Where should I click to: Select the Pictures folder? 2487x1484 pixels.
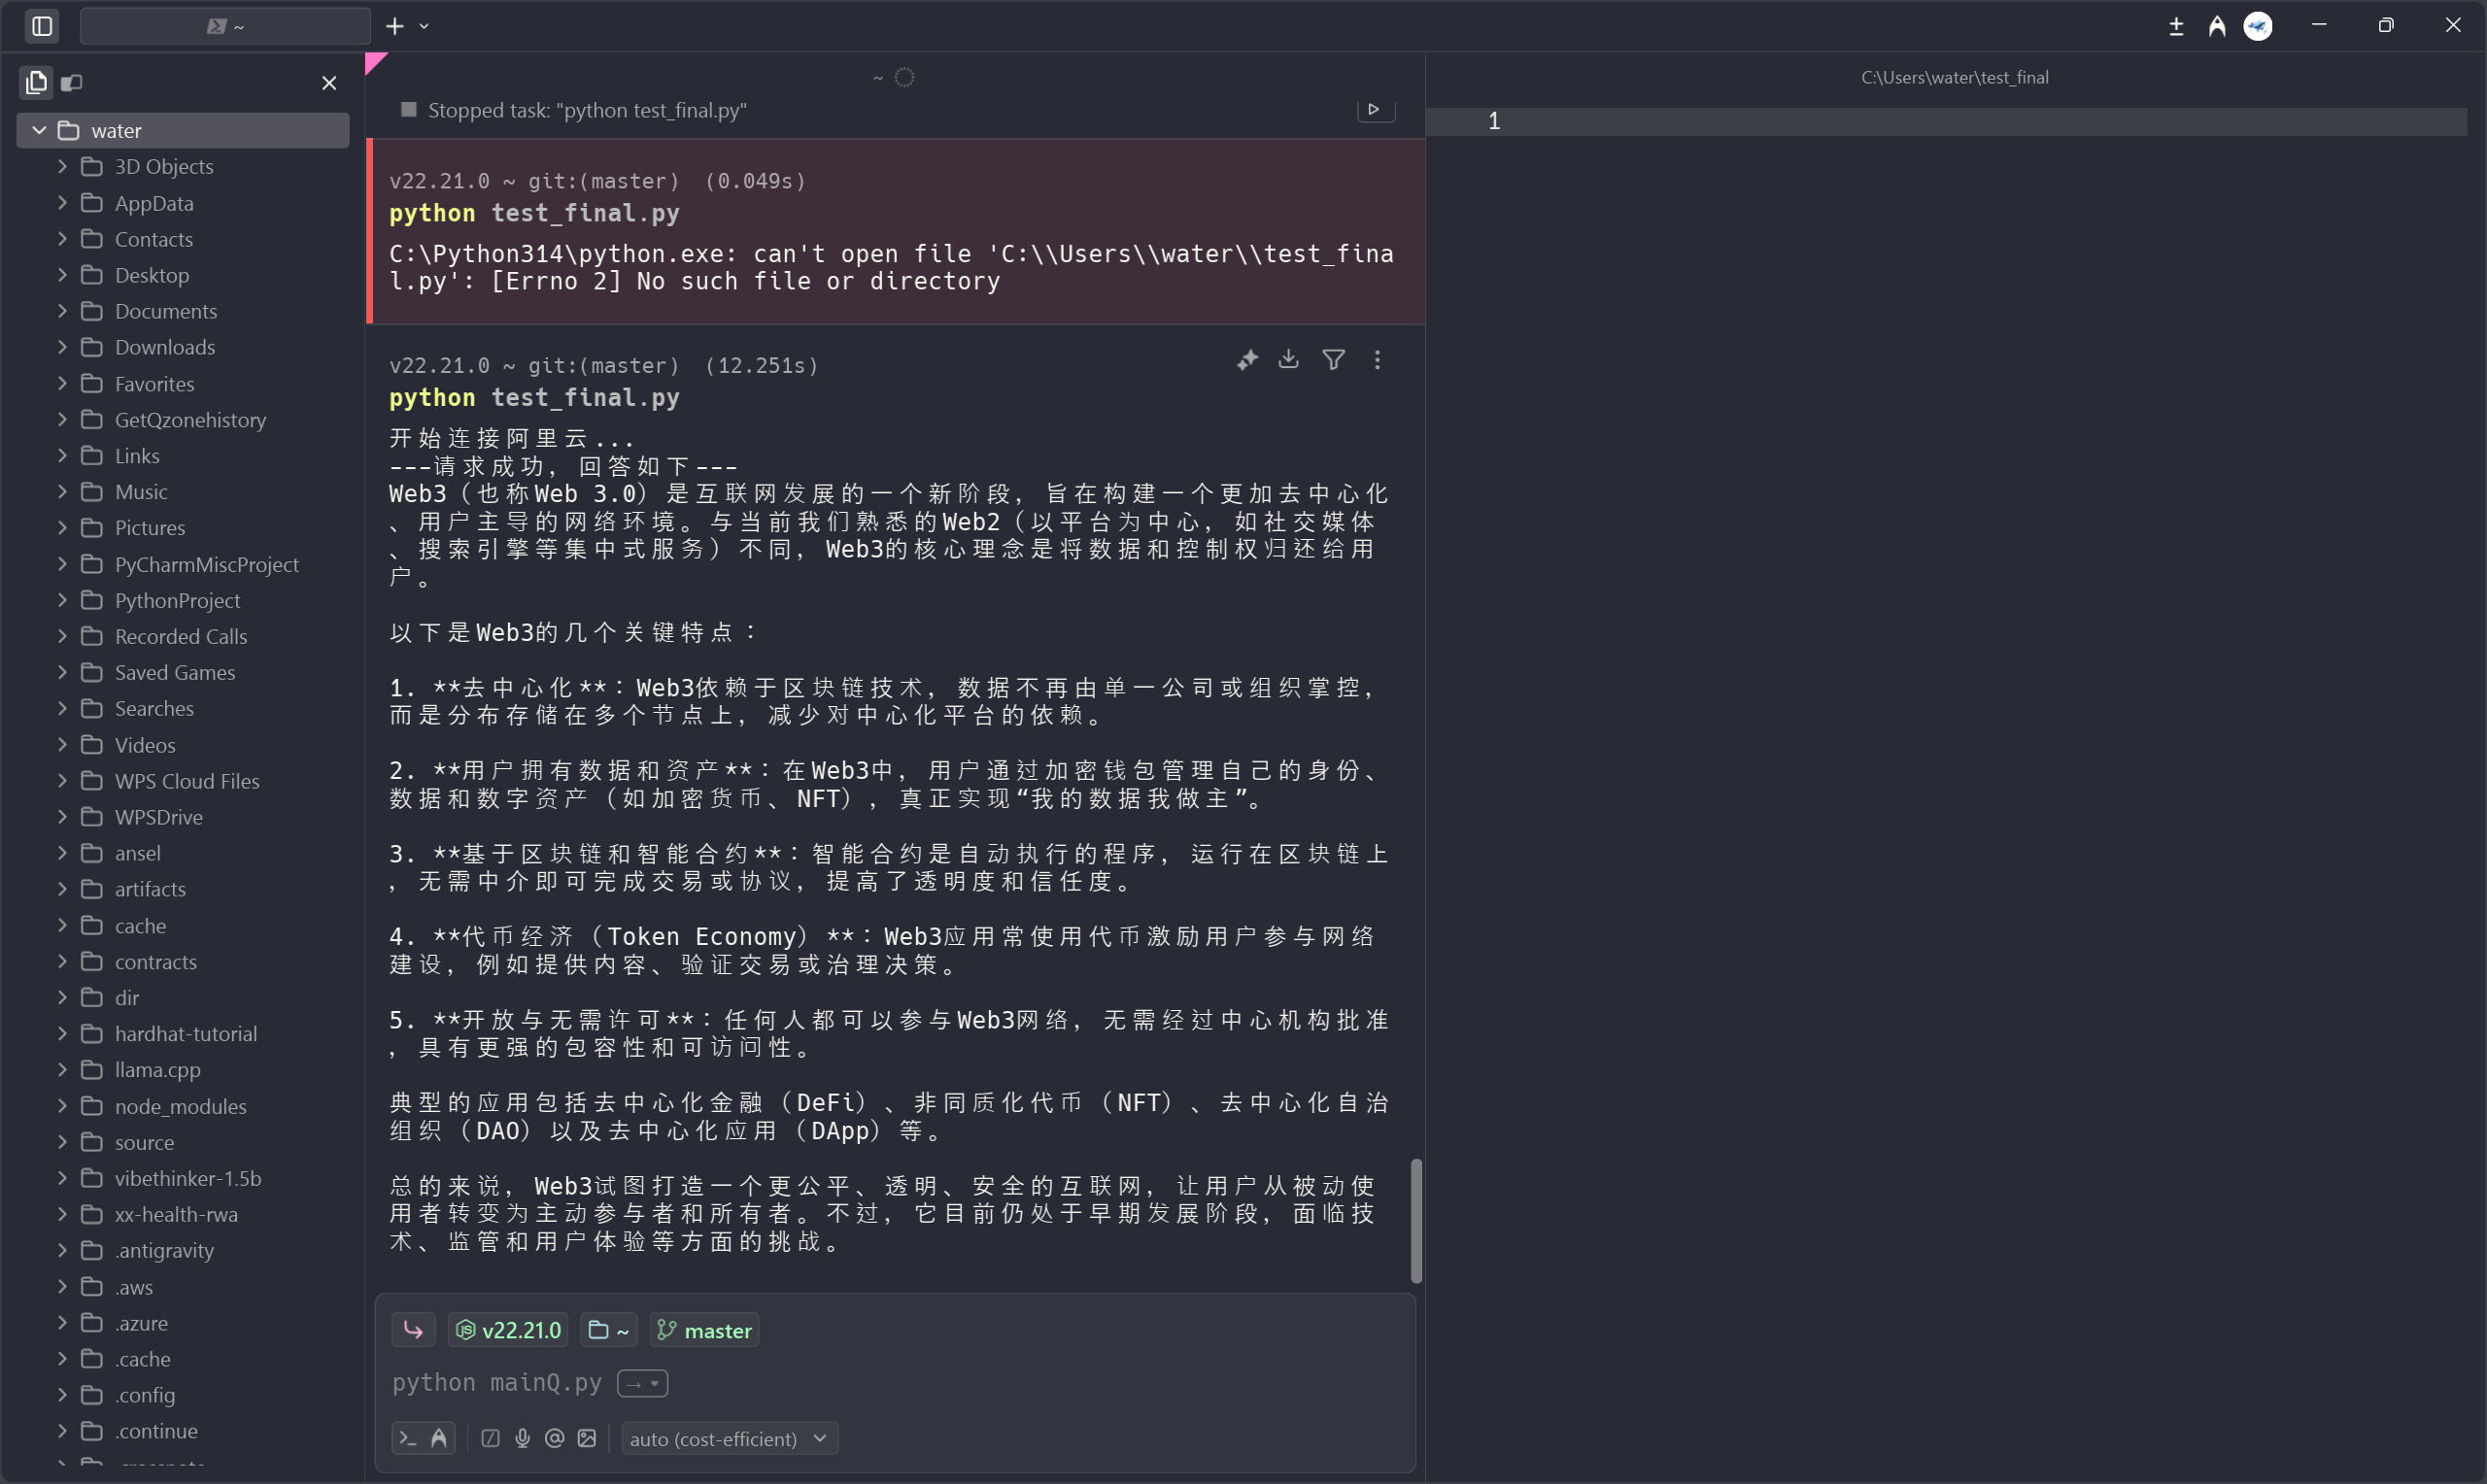click(184, 527)
